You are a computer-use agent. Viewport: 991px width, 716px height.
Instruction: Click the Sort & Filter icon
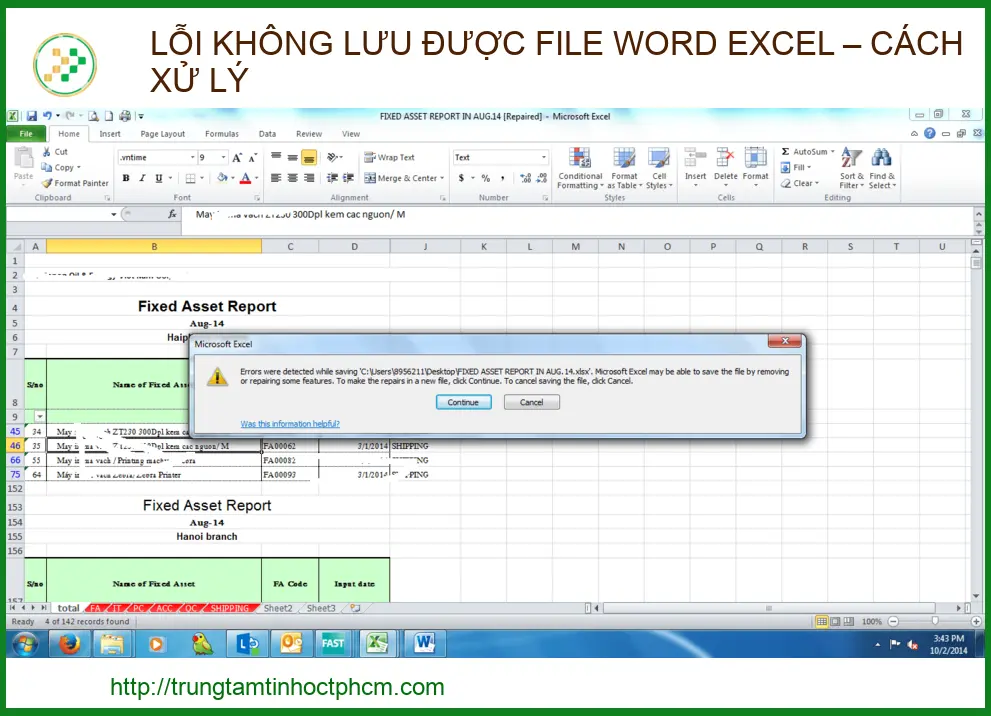click(x=851, y=168)
